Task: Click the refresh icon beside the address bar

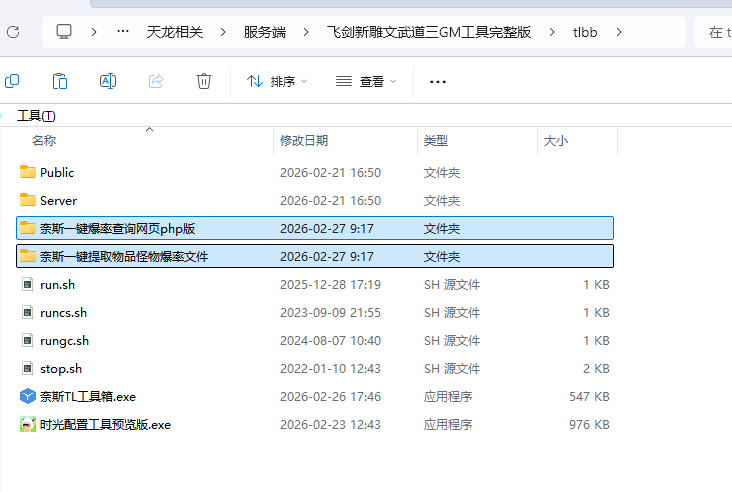Action: (13, 32)
